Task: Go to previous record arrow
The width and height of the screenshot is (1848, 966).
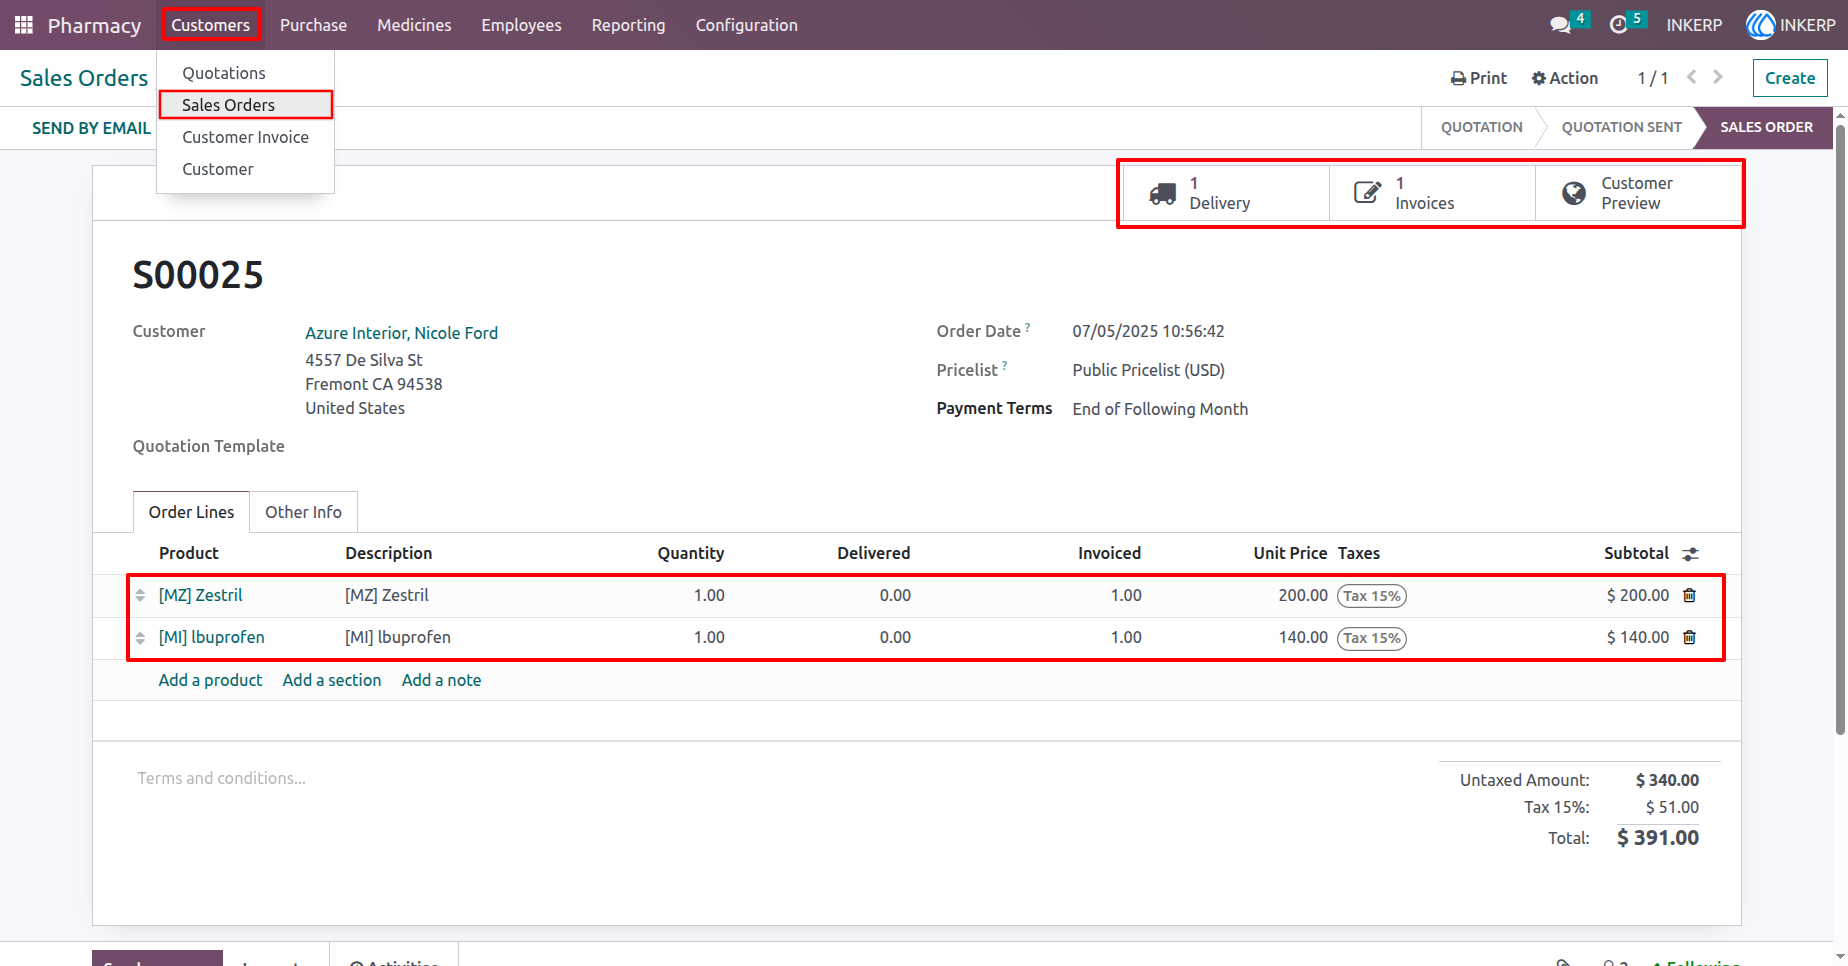Action: pyautogui.click(x=1692, y=77)
